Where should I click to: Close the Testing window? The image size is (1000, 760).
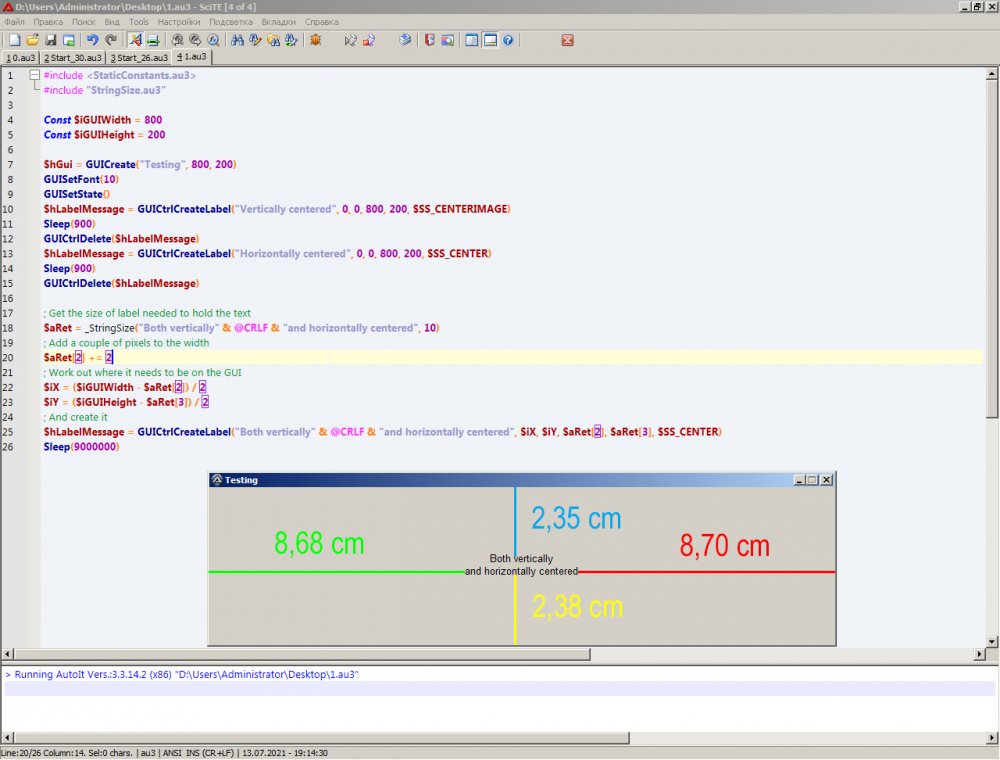click(x=827, y=479)
